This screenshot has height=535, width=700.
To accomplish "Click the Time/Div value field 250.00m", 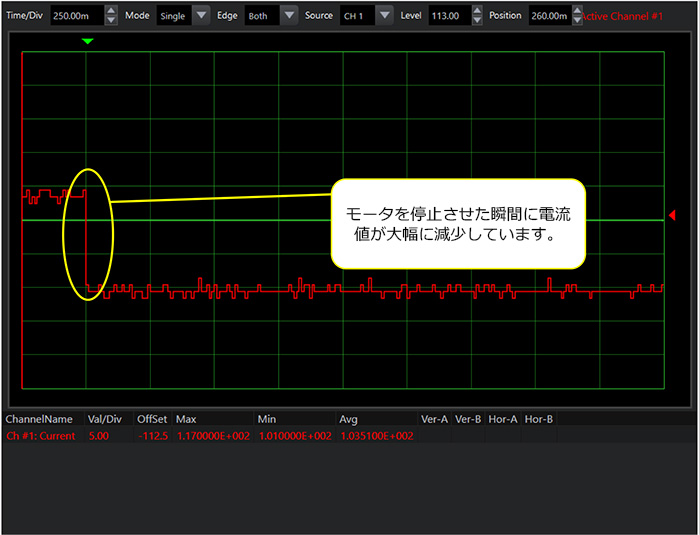I will [x=77, y=16].
